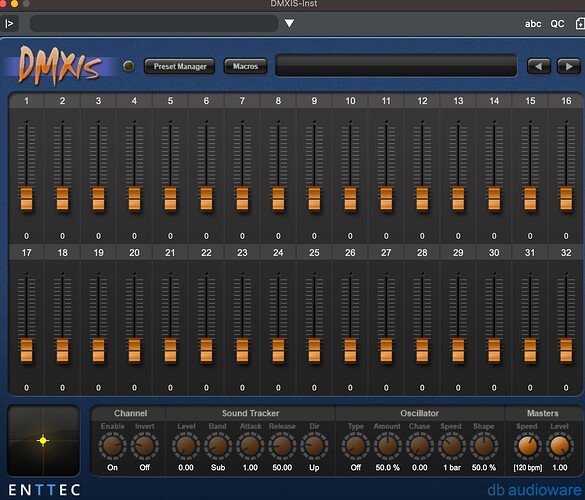The image size is (585, 500).
Task: Click the 'Up' Dir value
Action: pos(314,468)
